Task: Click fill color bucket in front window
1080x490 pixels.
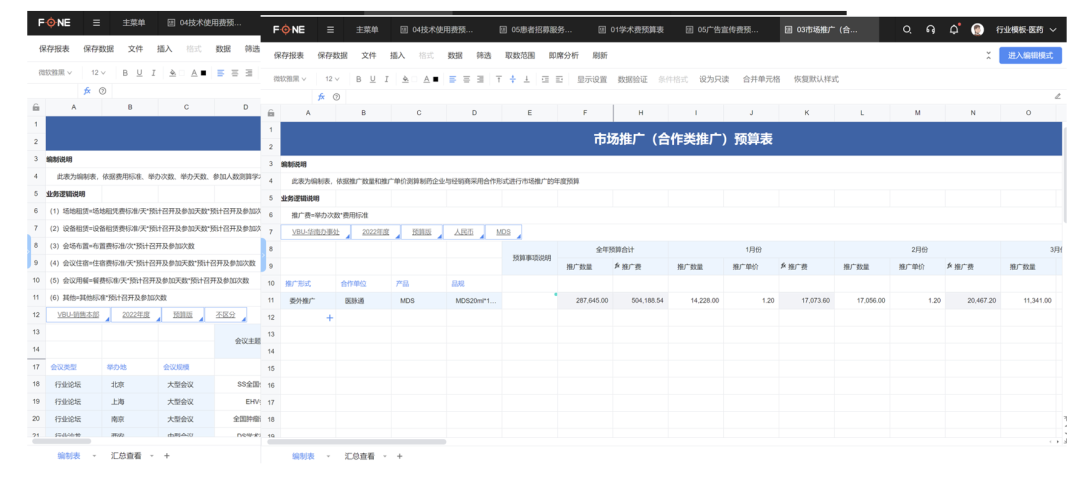Action: click(406, 79)
